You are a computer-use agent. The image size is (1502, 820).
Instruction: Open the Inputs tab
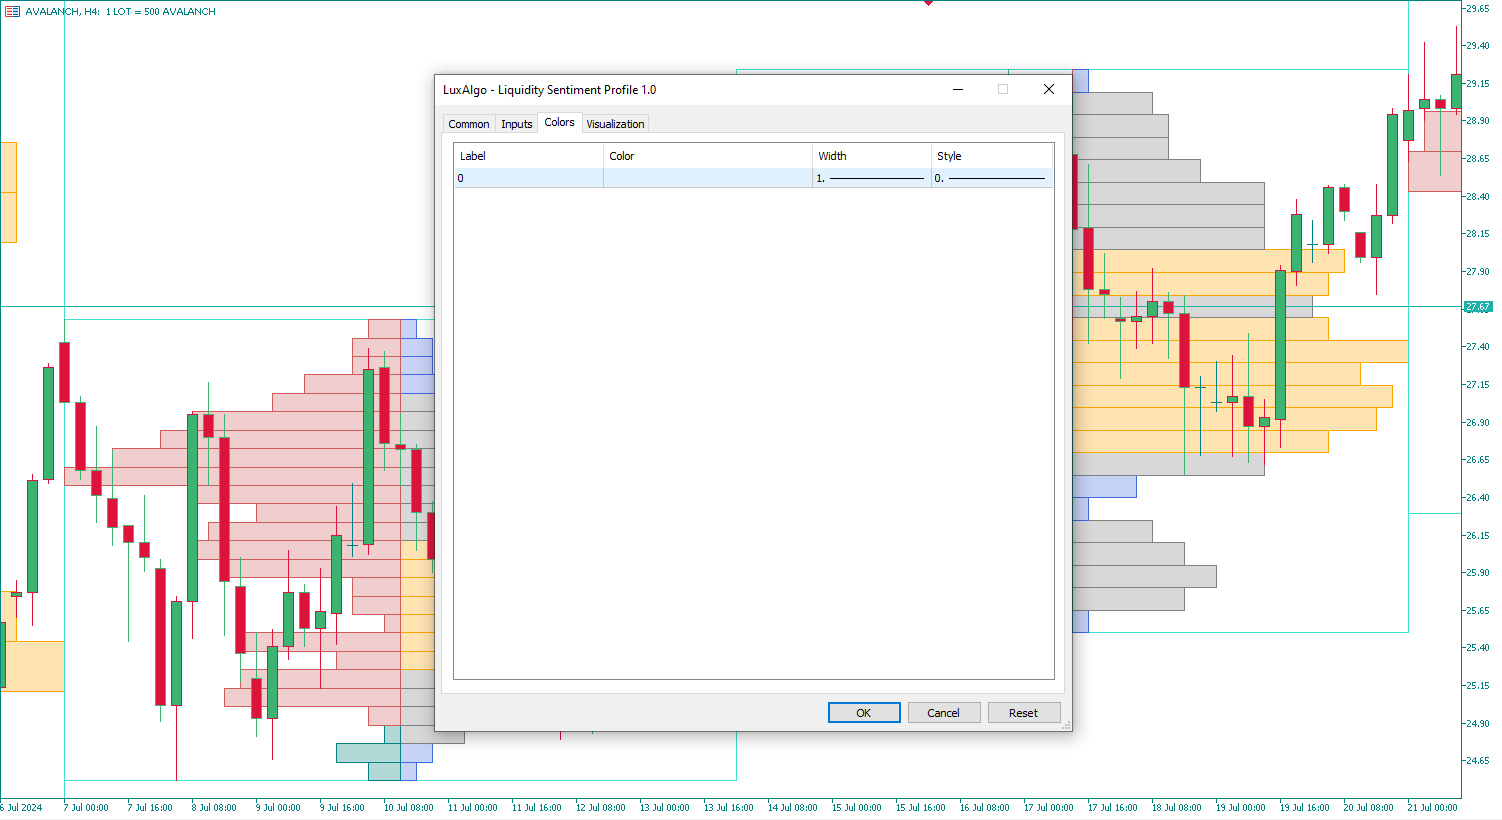click(516, 124)
